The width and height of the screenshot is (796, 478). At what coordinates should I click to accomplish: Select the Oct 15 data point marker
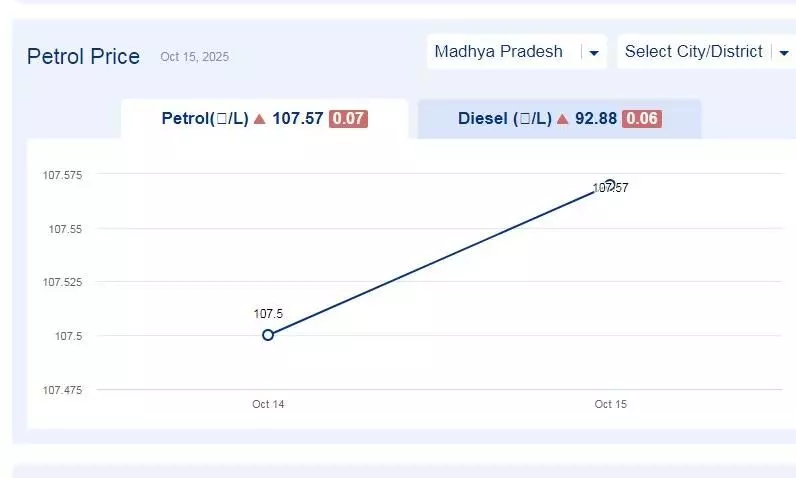[610, 185]
